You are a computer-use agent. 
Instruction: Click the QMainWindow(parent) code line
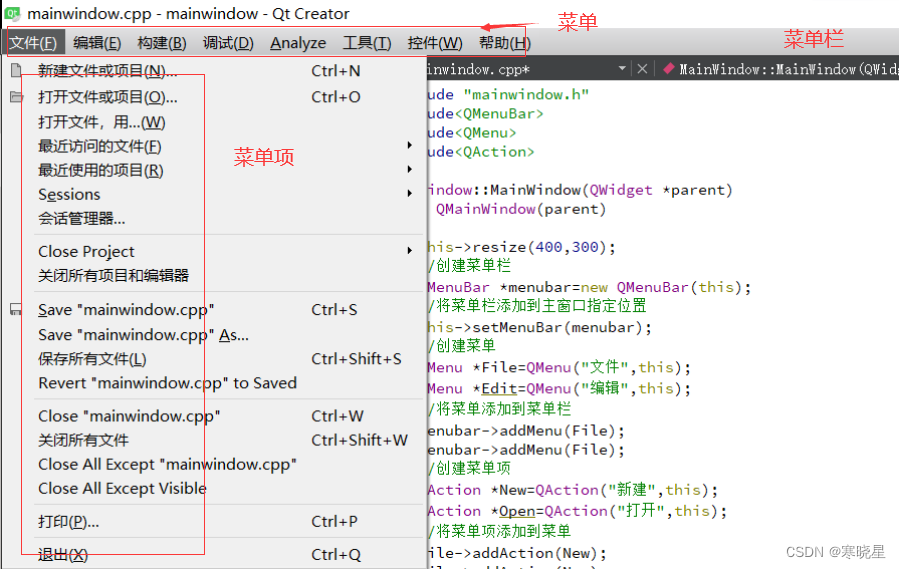pyautogui.click(x=521, y=209)
